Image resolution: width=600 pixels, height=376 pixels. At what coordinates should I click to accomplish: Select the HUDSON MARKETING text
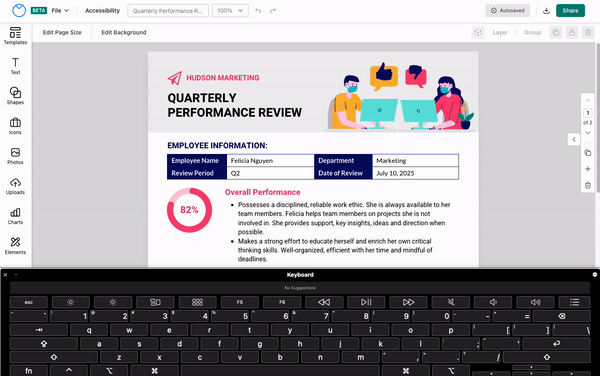[x=223, y=78]
